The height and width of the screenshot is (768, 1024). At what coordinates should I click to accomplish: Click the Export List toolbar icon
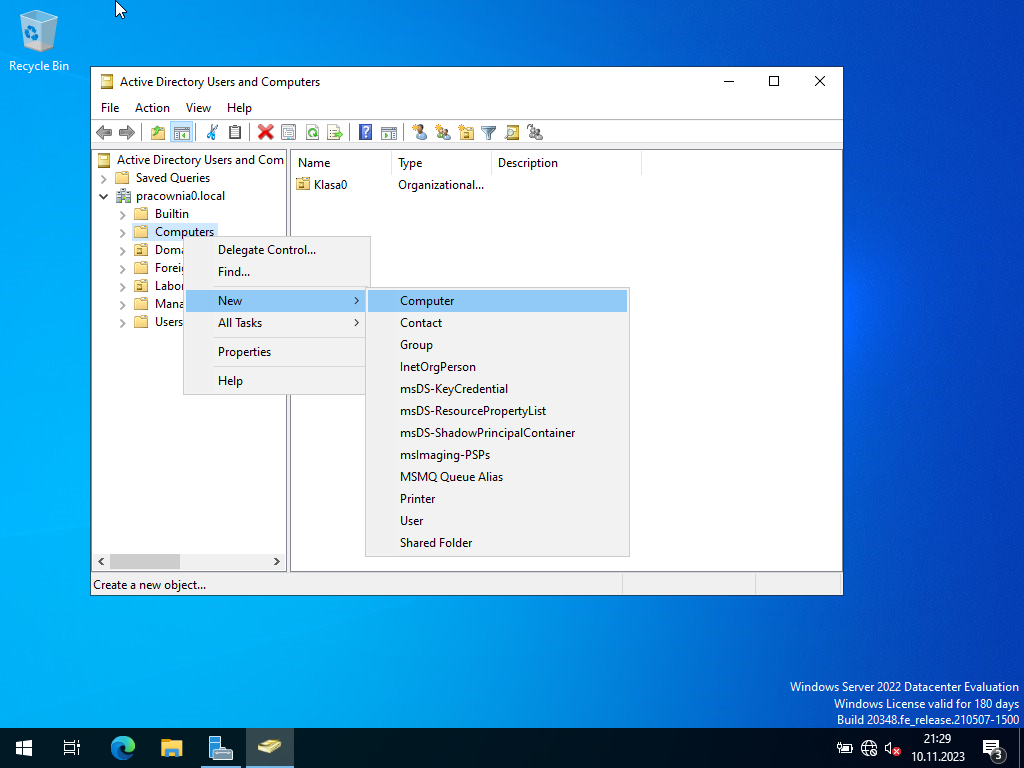[x=335, y=133]
